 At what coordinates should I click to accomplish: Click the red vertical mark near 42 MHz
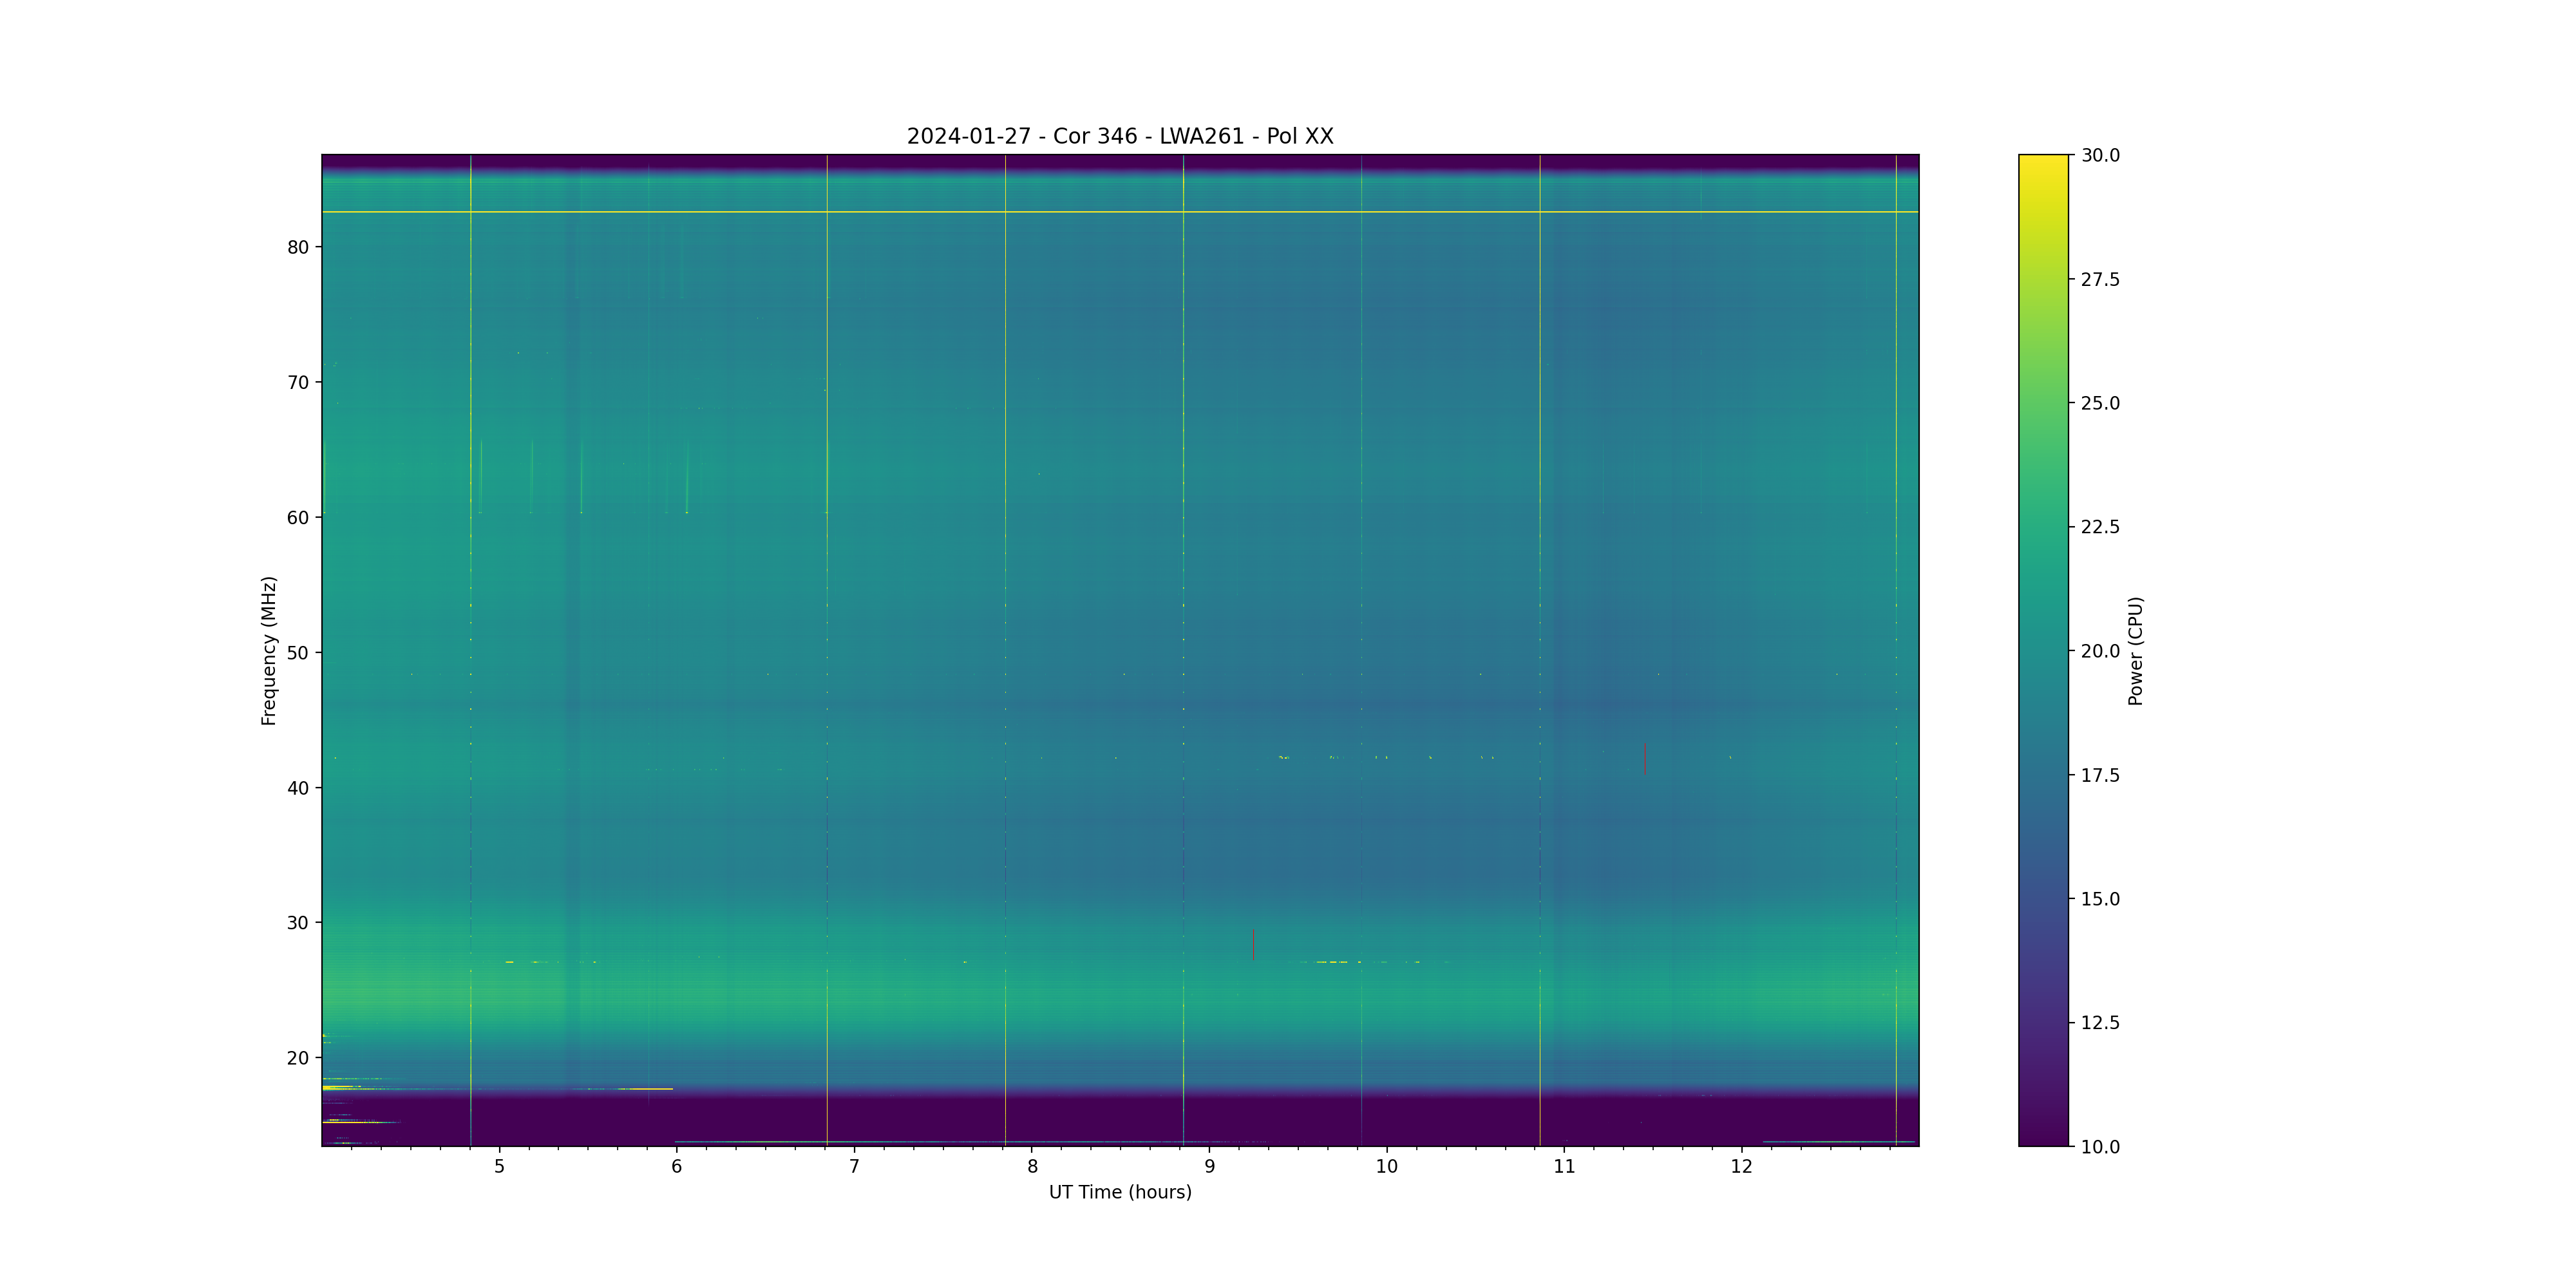tap(1644, 759)
